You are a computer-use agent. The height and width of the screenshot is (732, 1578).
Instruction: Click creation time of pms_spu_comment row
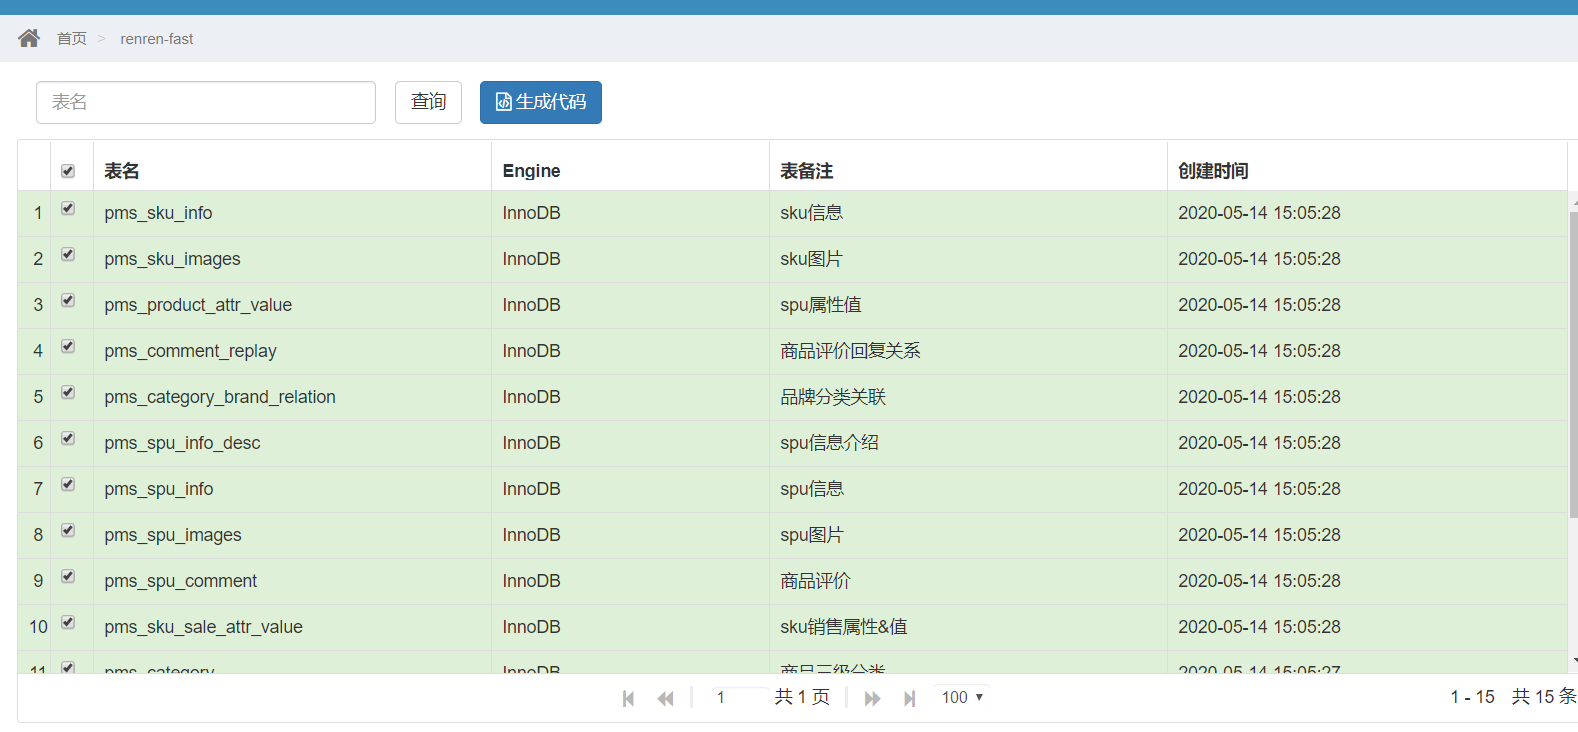1367,581
